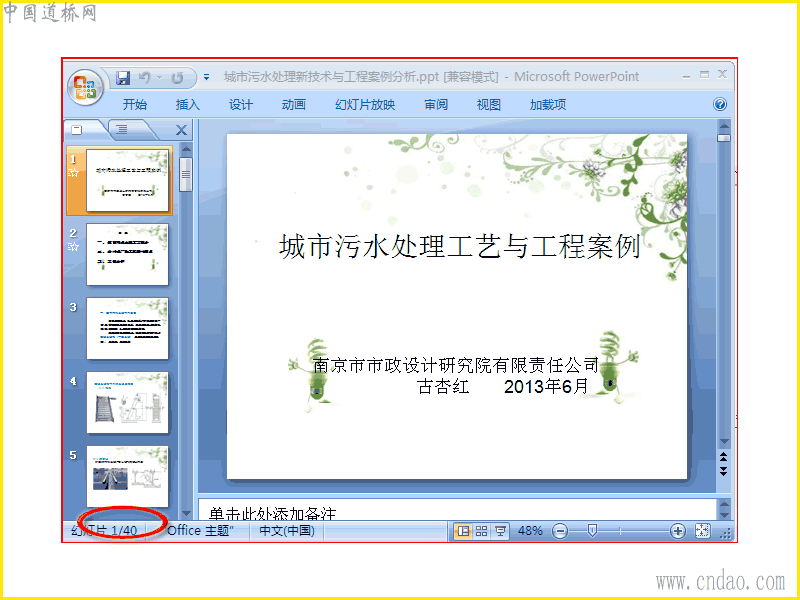Viewport: 800px width, 600px height.
Task: Fit the slide to the current window
Action: pyautogui.click(x=703, y=531)
